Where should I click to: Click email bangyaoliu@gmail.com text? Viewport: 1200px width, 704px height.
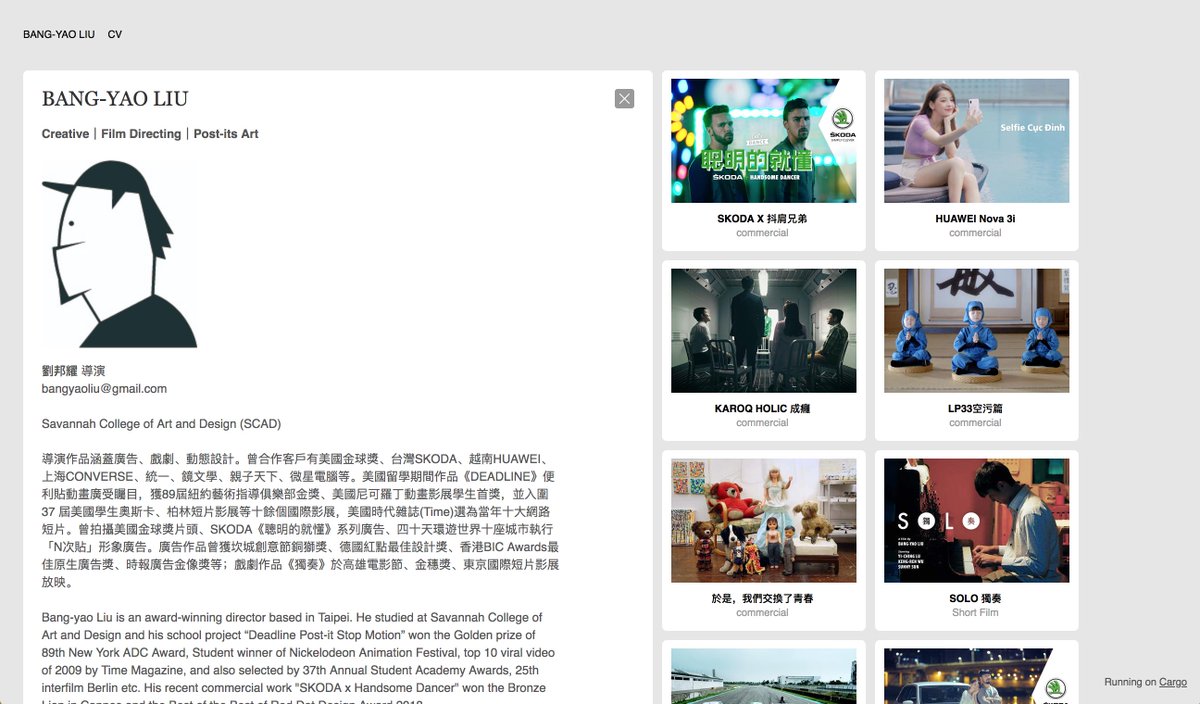pyautogui.click(x=104, y=388)
